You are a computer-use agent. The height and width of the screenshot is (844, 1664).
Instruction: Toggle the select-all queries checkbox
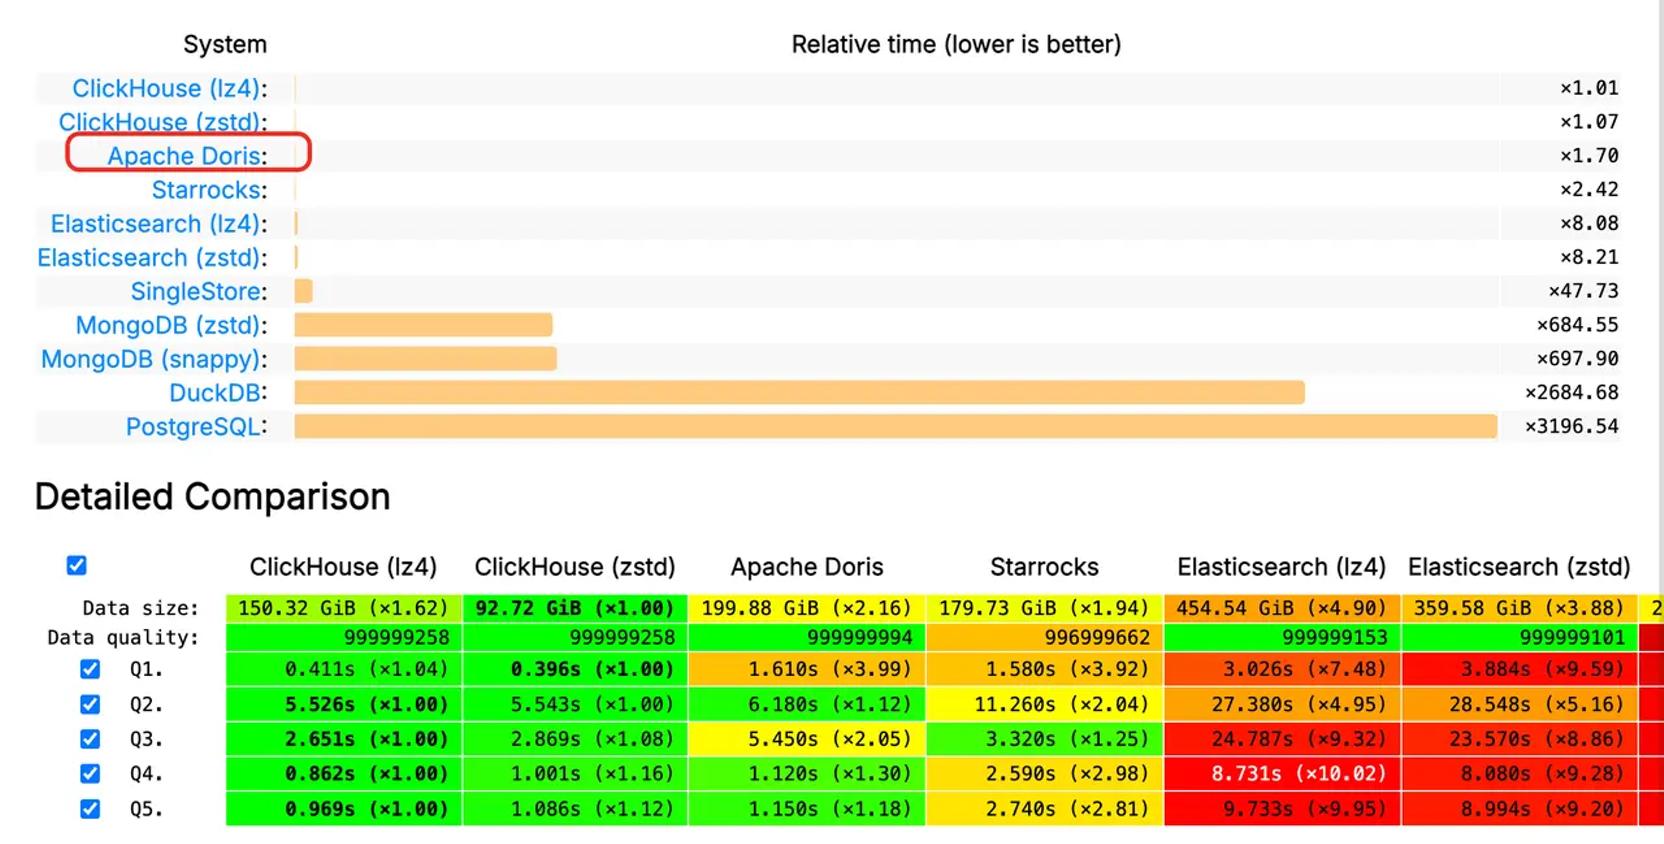pyautogui.click(x=76, y=566)
